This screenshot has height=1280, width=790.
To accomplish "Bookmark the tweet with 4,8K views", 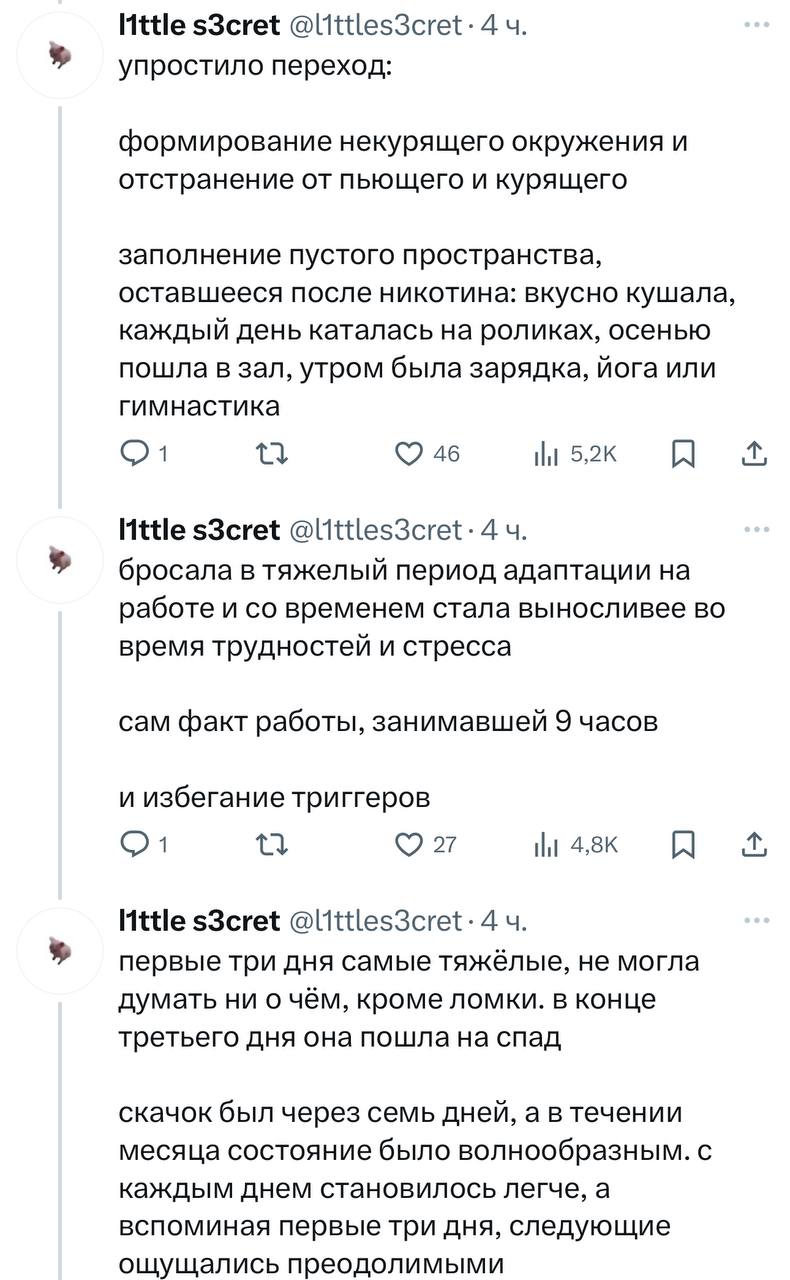I will [683, 844].
